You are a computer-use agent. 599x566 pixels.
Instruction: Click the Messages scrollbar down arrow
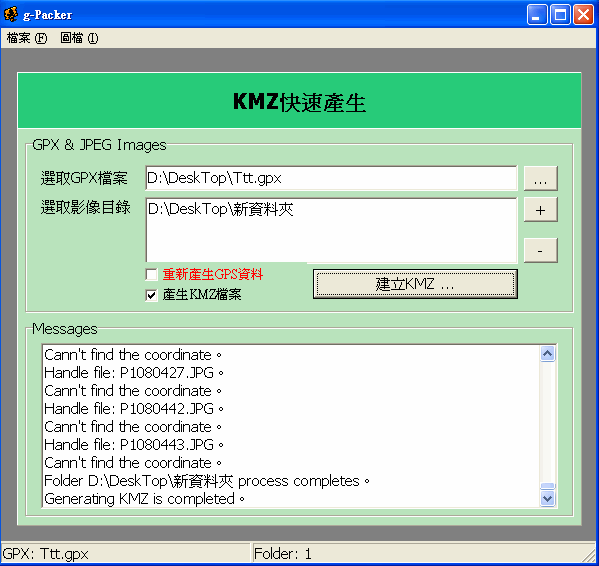(547, 498)
